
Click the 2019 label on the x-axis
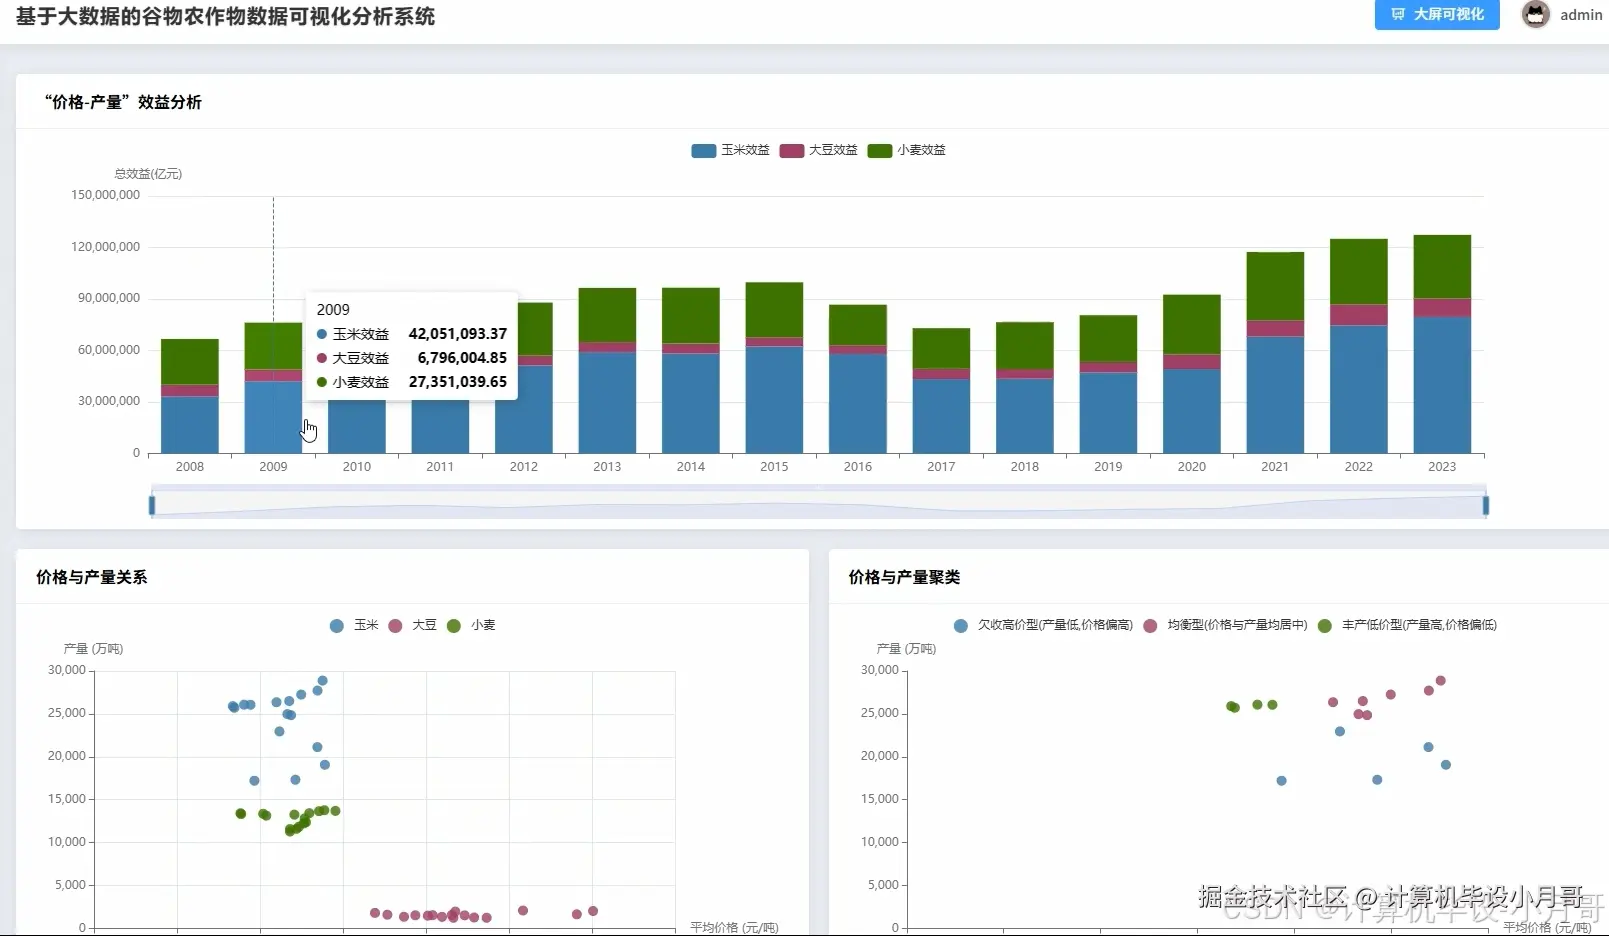point(1108,467)
